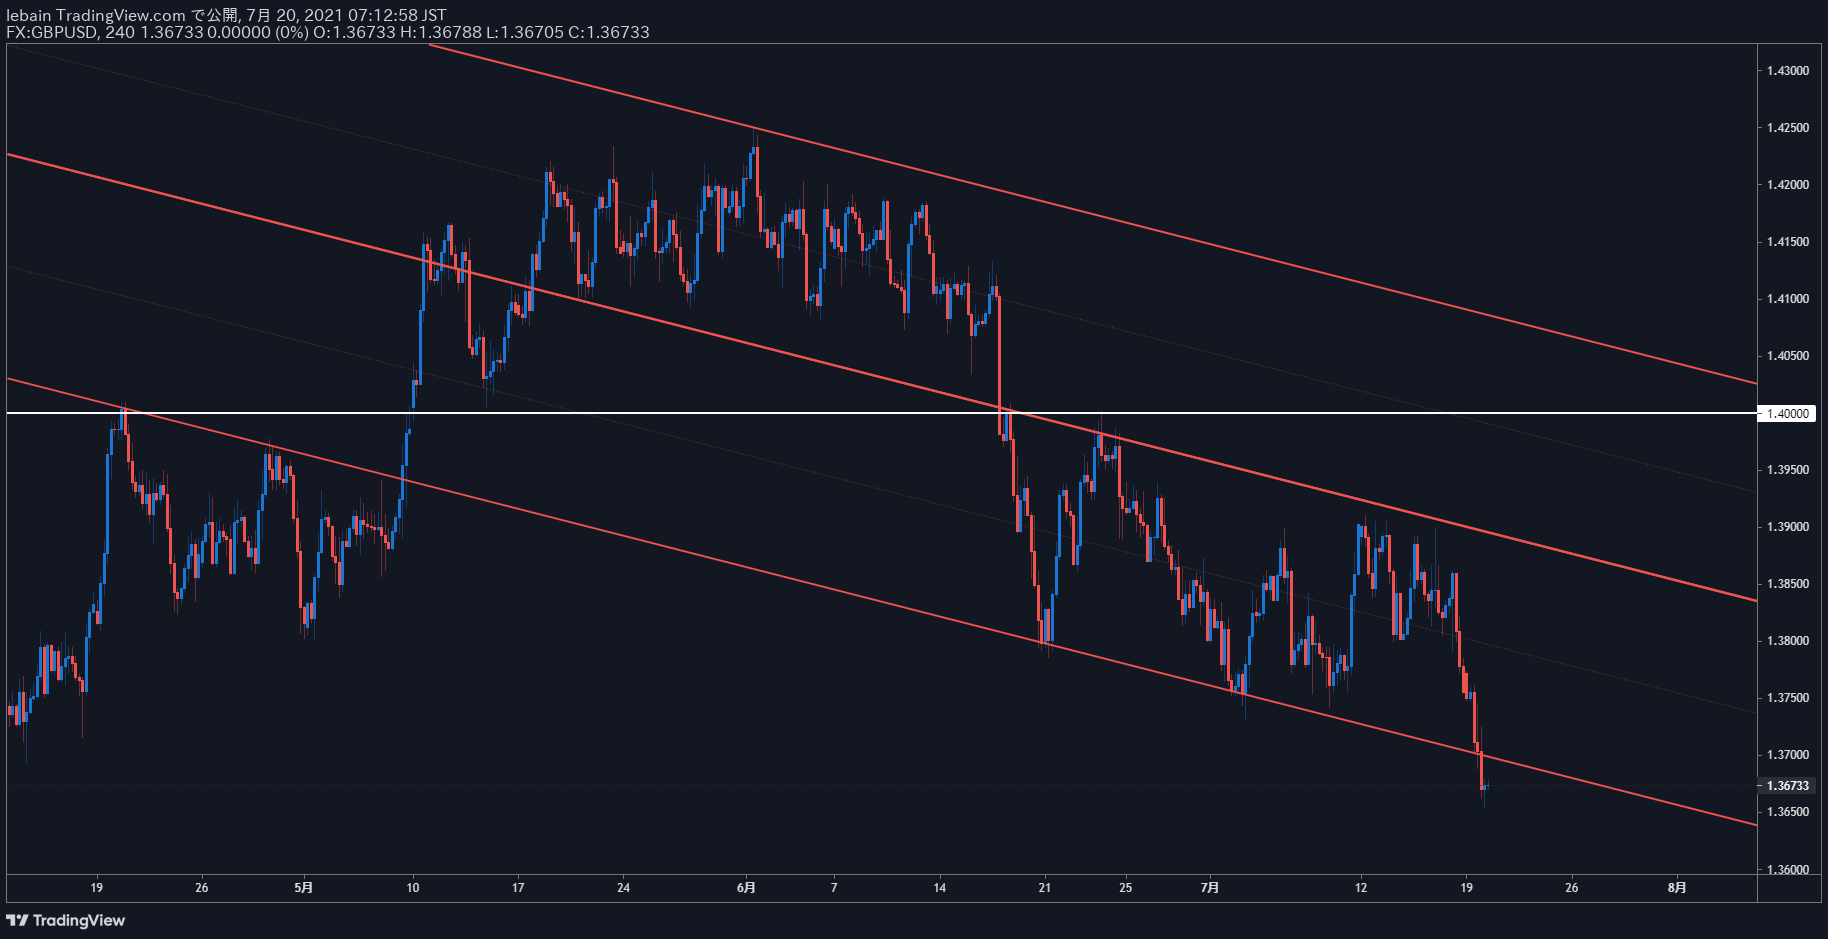Click the 17 date label on time axis
The image size is (1828, 939).
[x=518, y=888]
